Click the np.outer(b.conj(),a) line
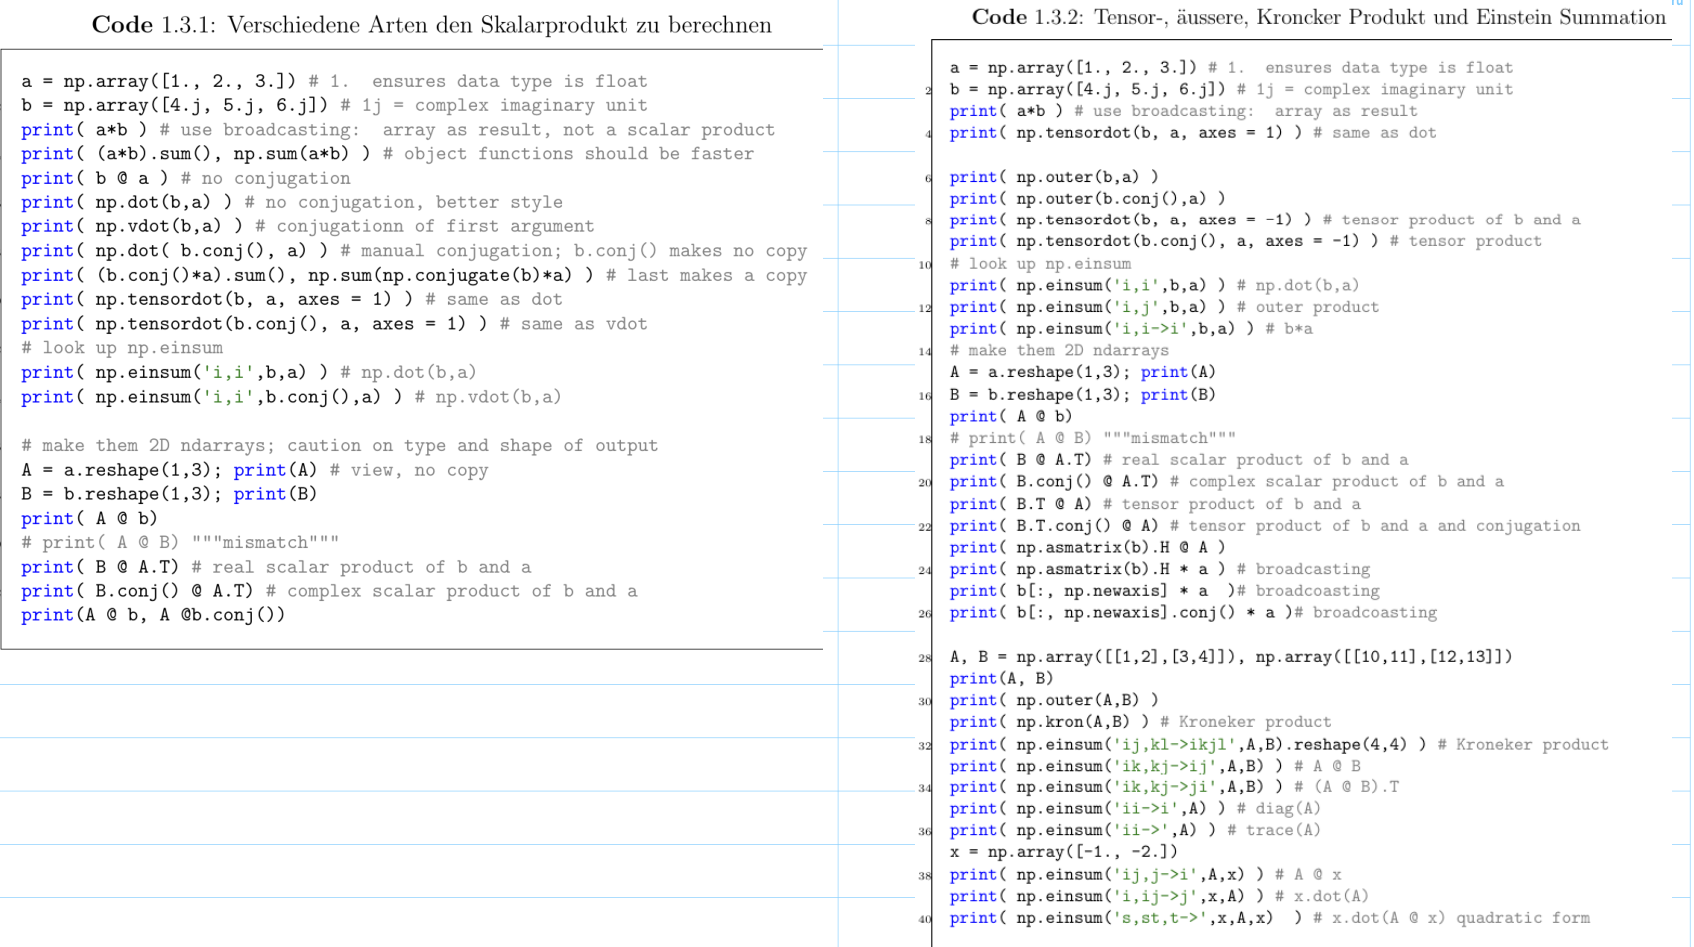 [x=1086, y=199]
